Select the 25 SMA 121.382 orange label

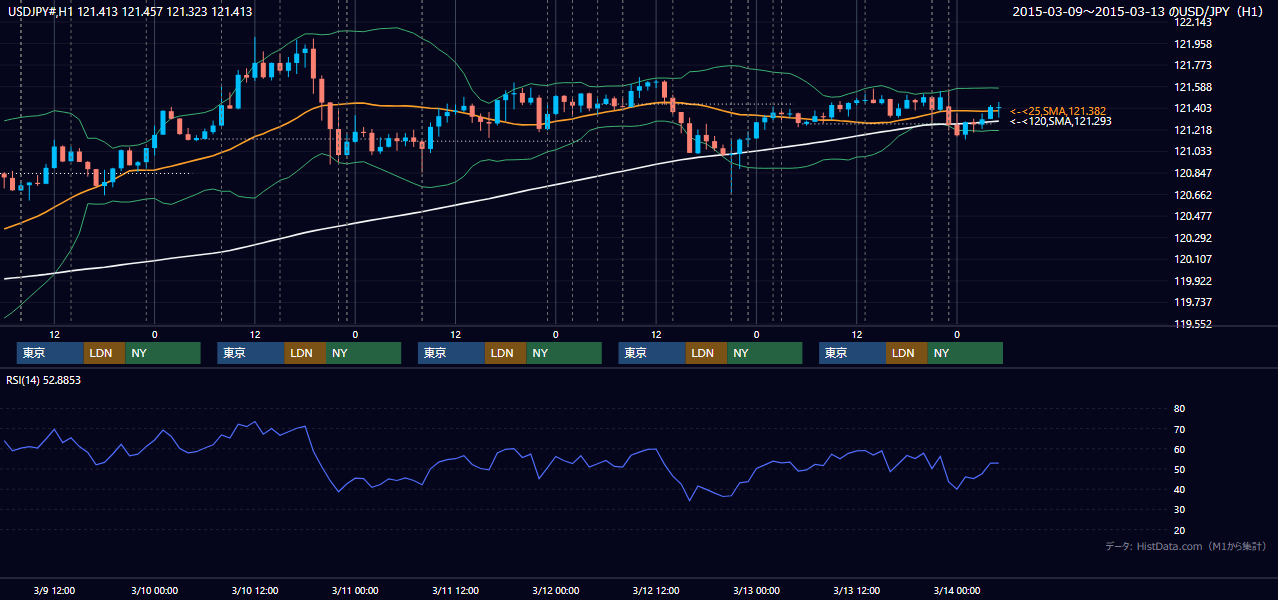click(1058, 110)
